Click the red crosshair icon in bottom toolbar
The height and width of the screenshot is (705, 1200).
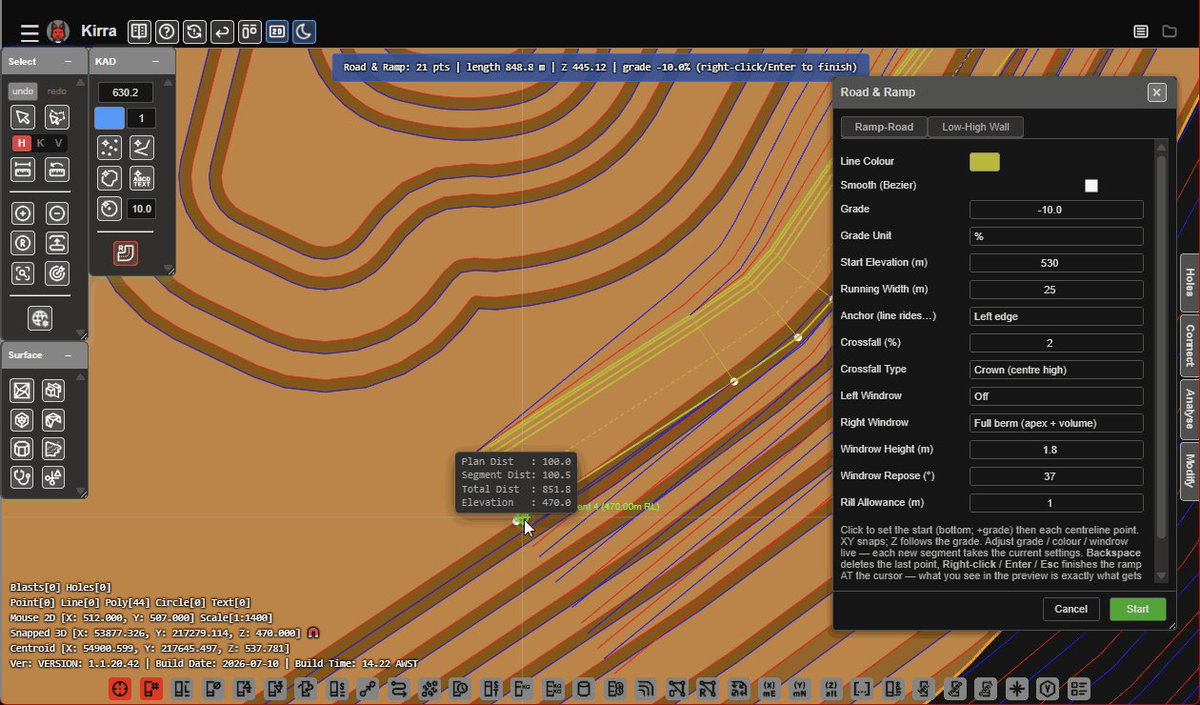click(x=119, y=689)
